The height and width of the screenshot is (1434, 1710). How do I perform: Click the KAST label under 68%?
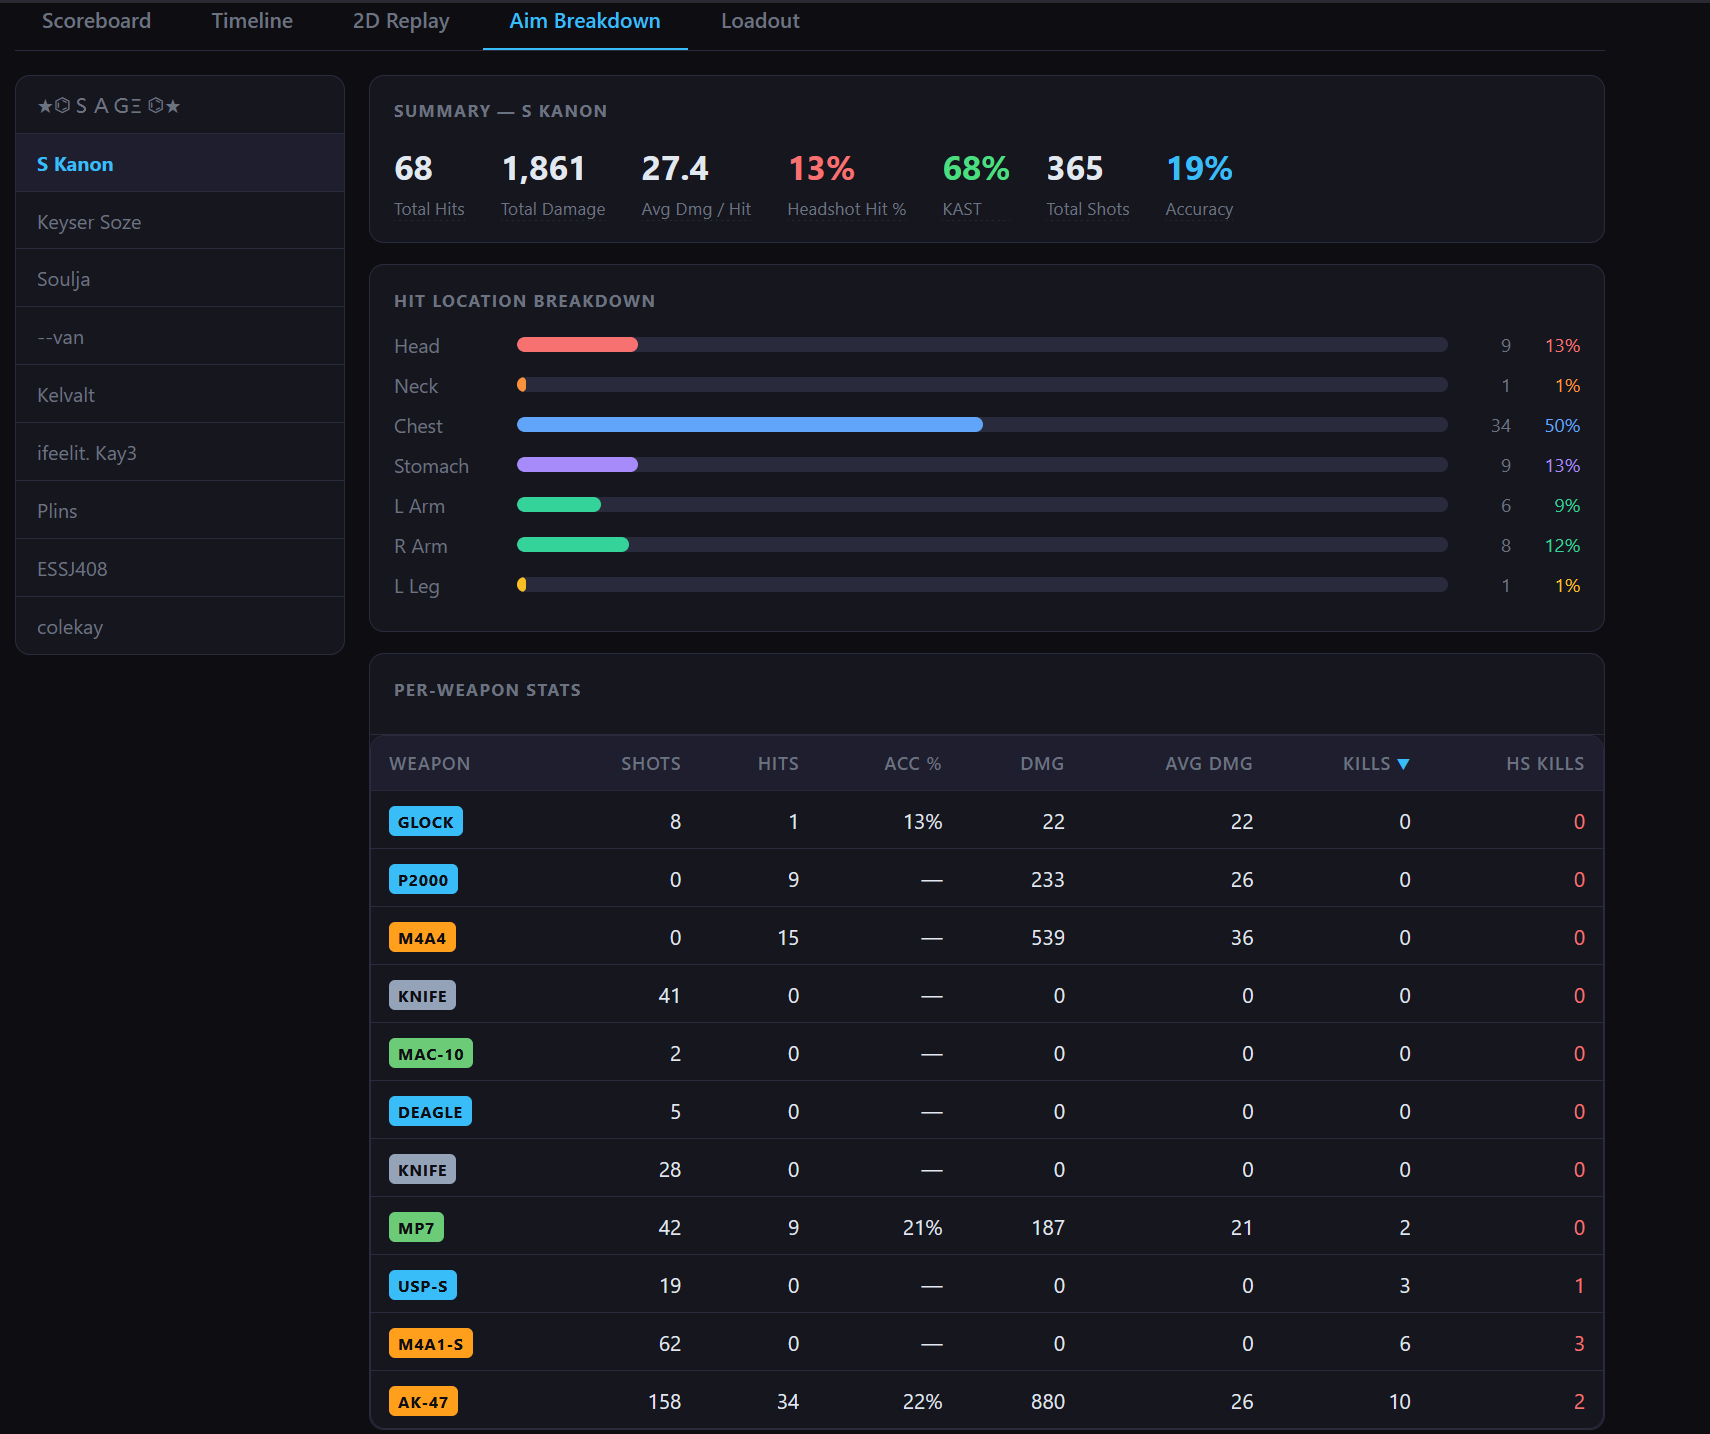(x=962, y=209)
